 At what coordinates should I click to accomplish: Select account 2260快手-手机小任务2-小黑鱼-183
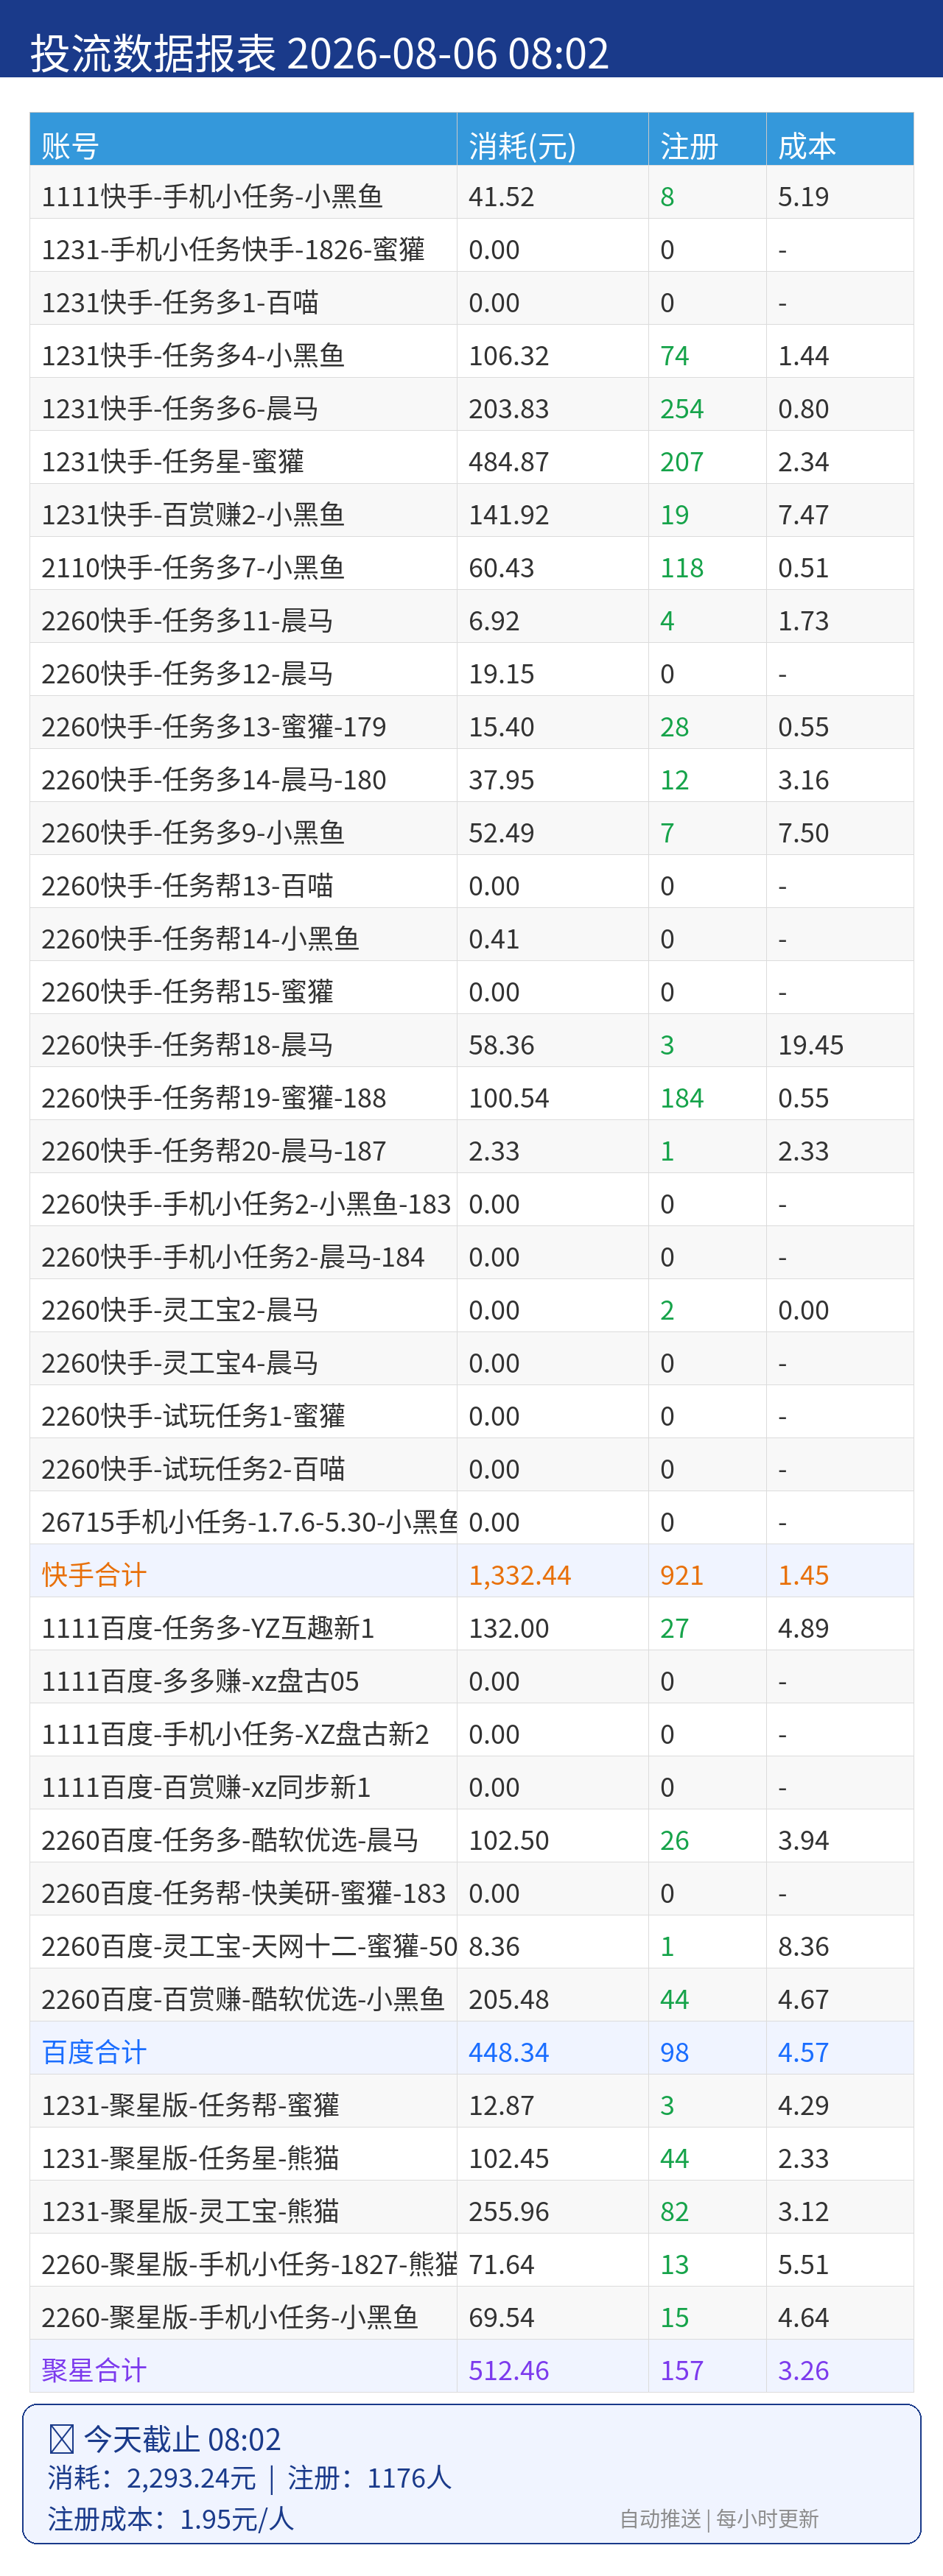246,1204
